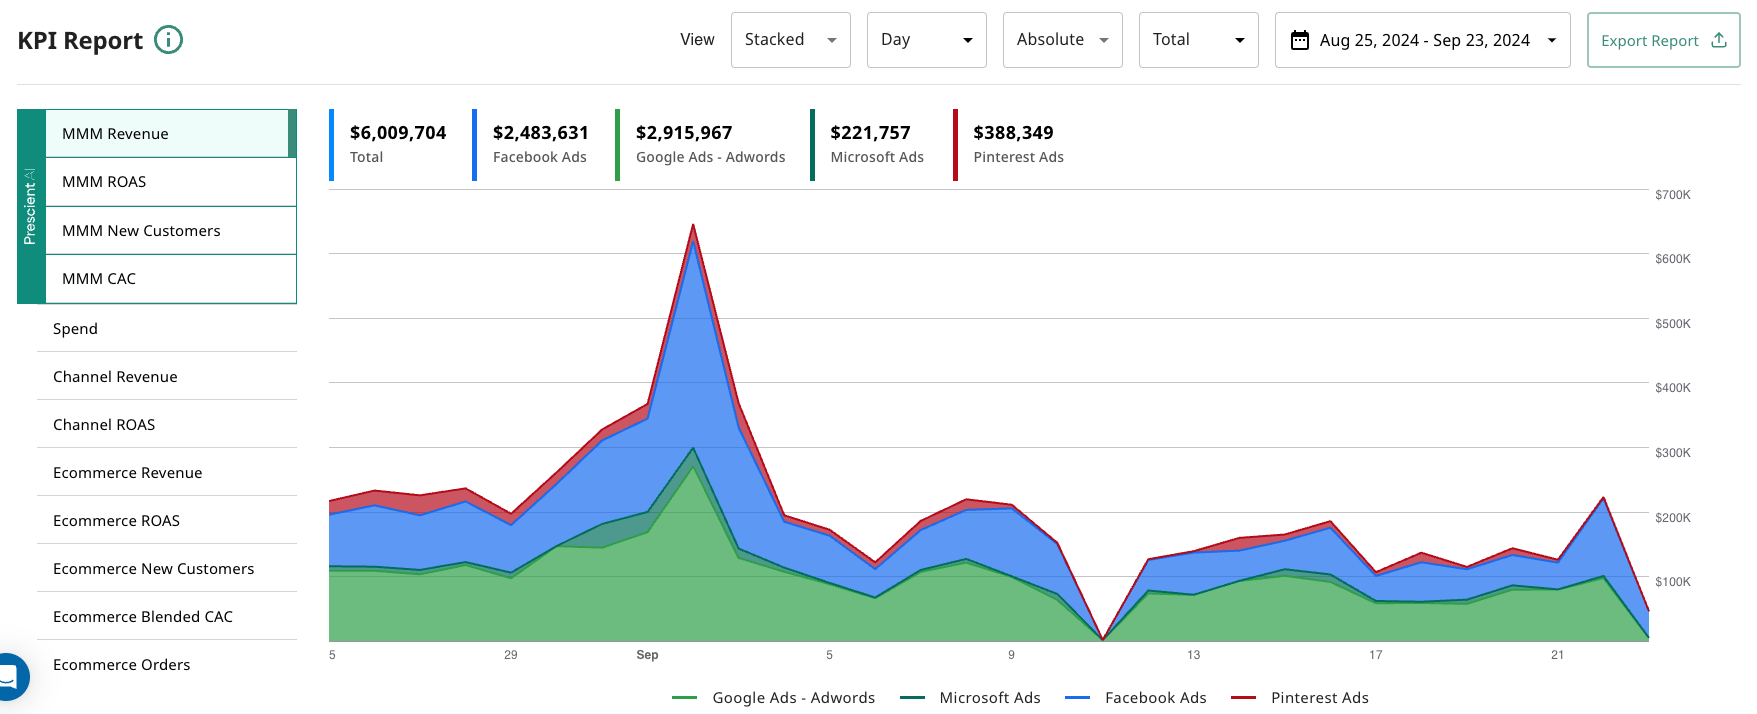This screenshot has width=1757, height=714.
Task: Select Channel ROAS in the sidebar
Action: point(167,424)
